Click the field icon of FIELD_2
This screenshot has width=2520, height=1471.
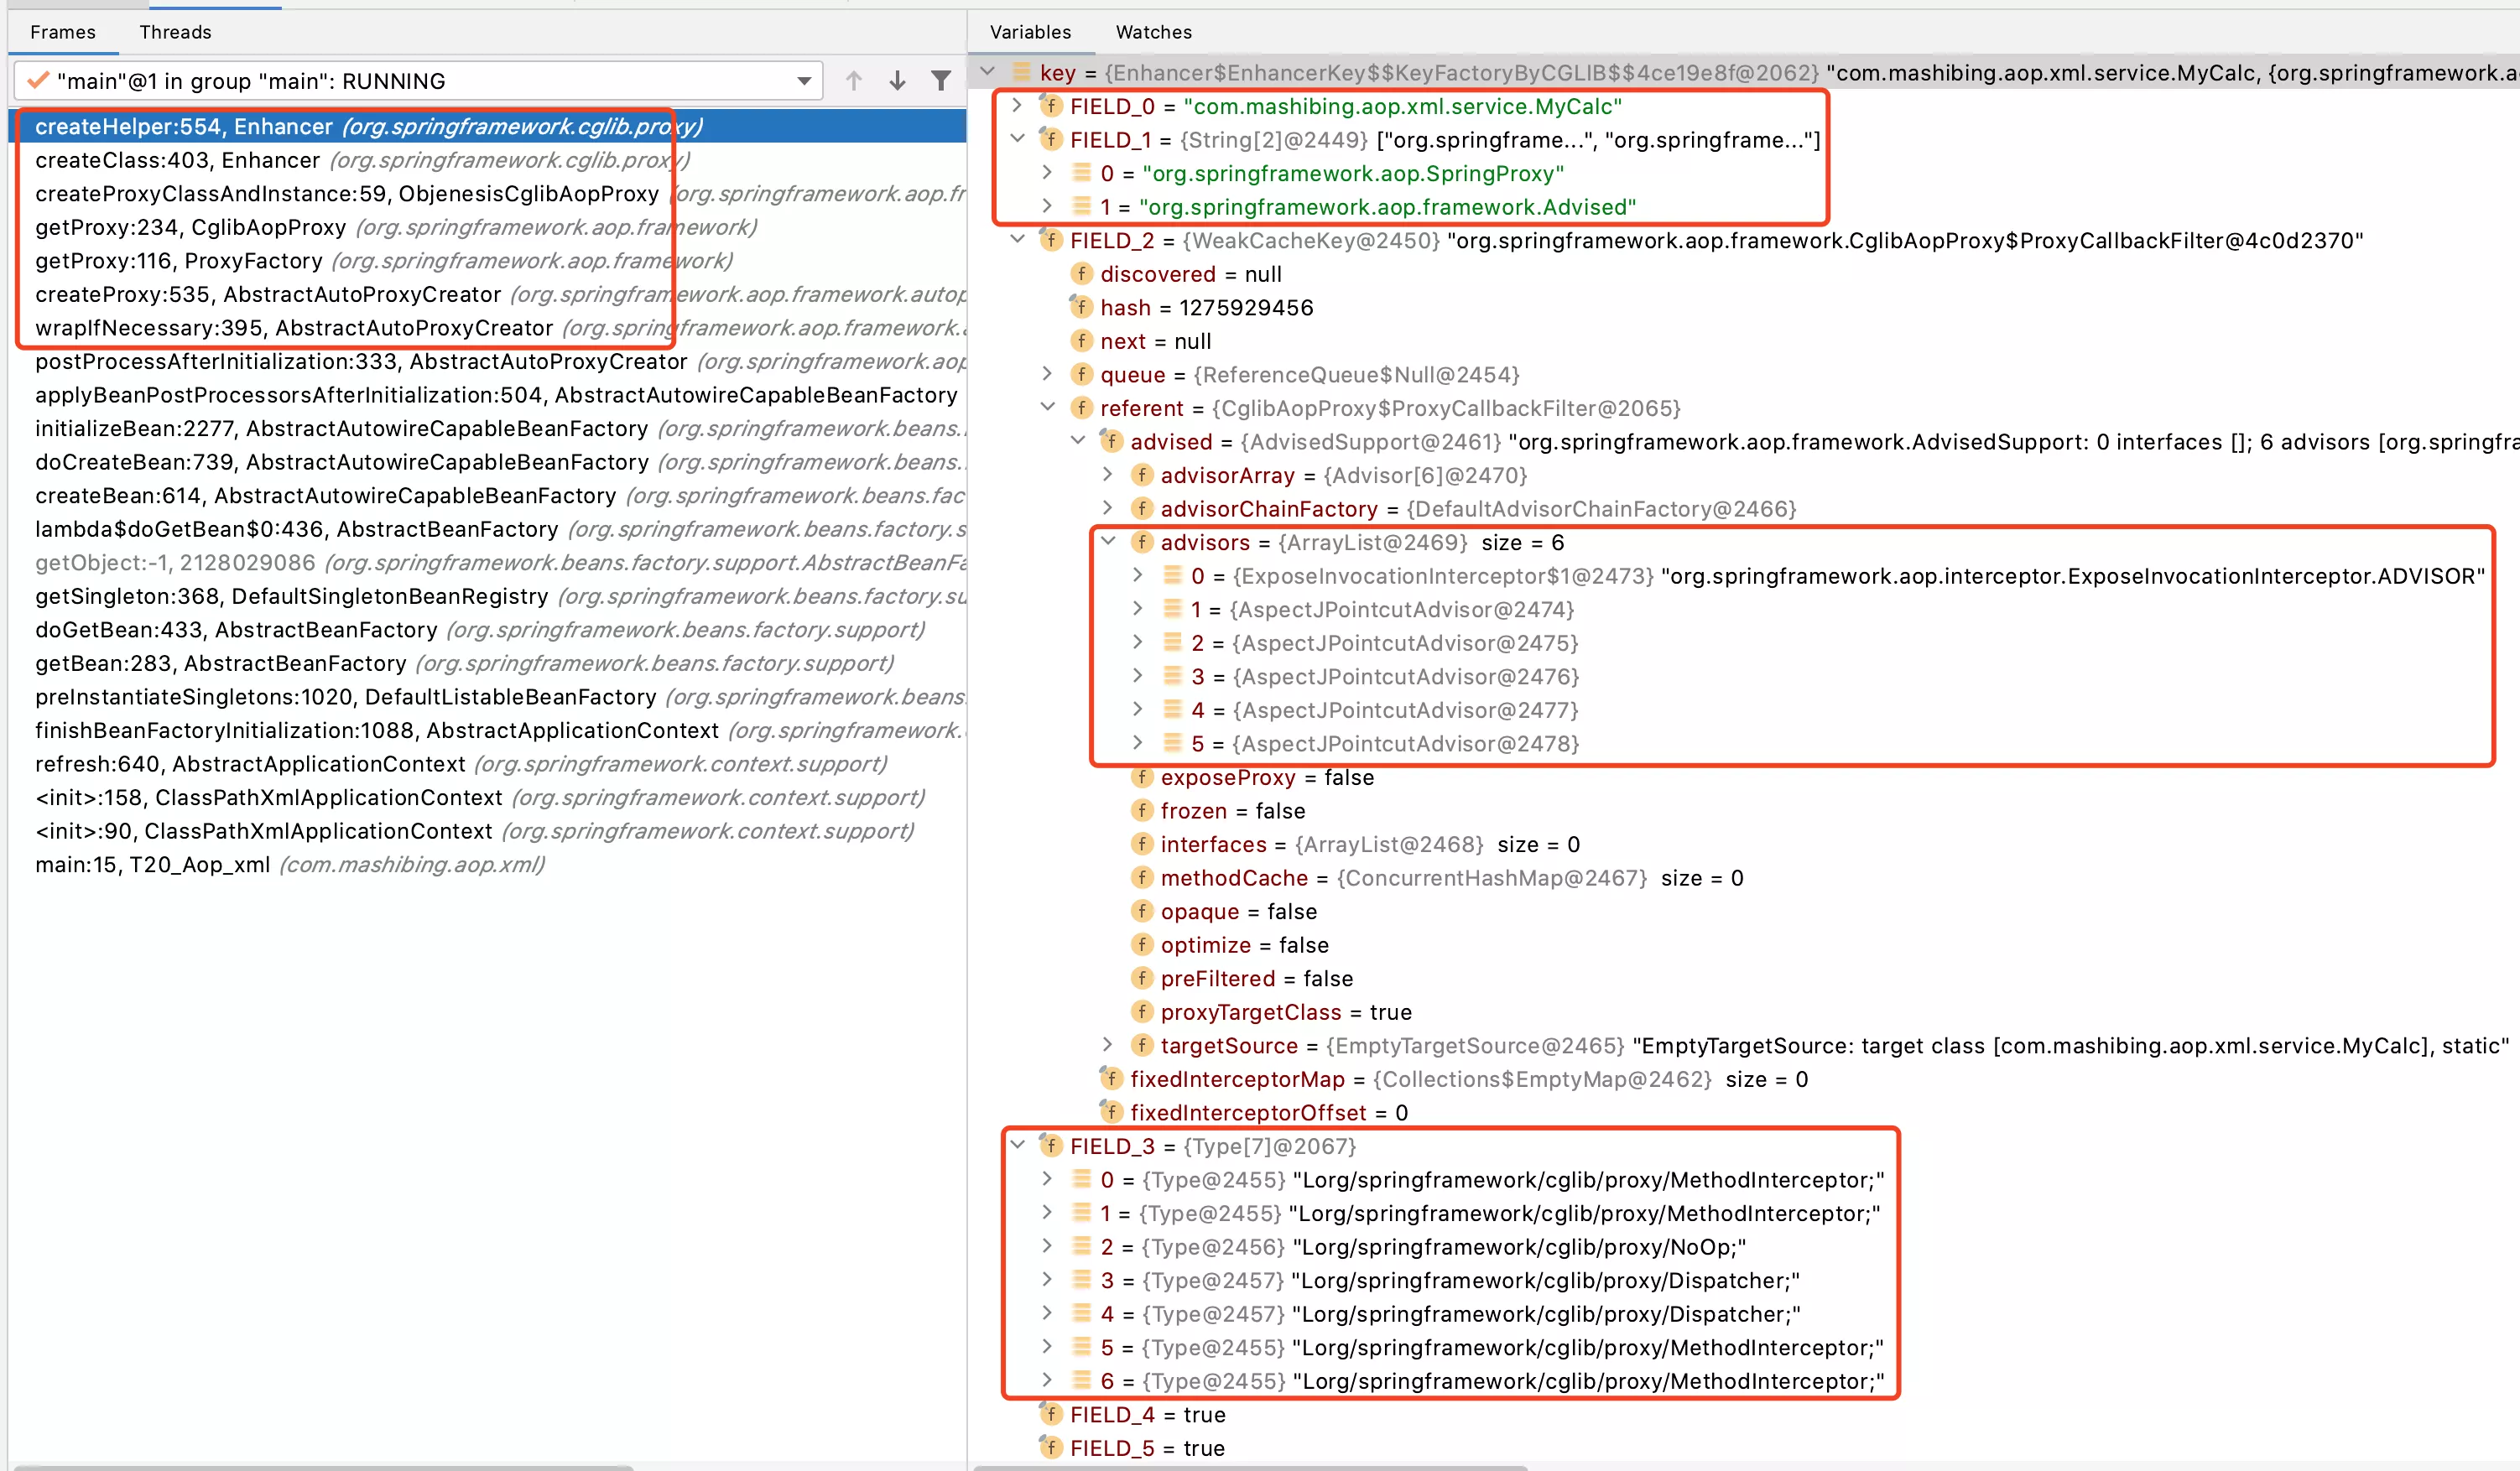pos(1050,240)
